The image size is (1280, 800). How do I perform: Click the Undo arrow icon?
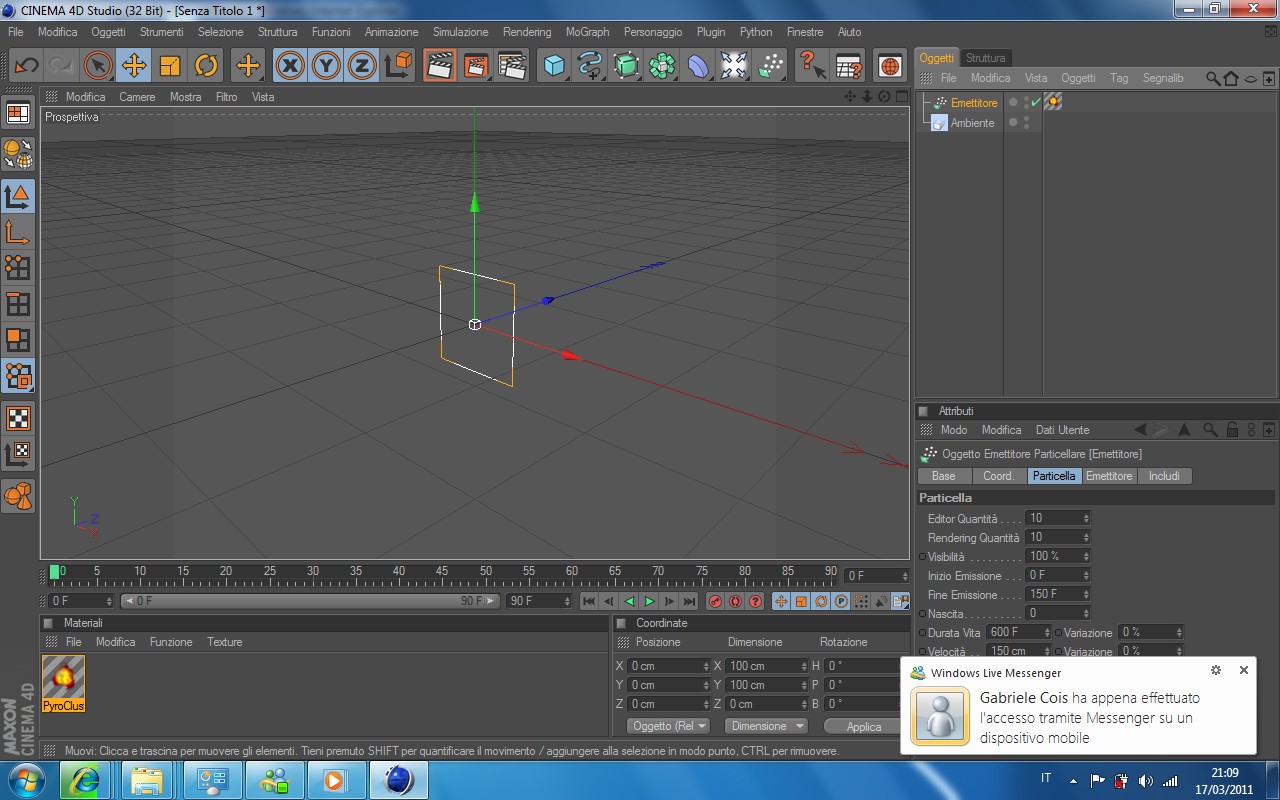[x=26, y=66]
